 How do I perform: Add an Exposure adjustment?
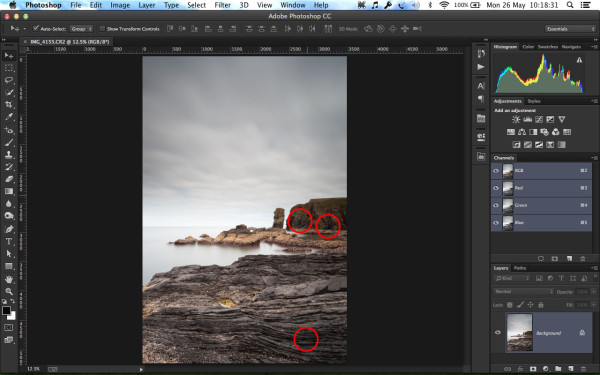pyautogui.click(x=550, y=119)
